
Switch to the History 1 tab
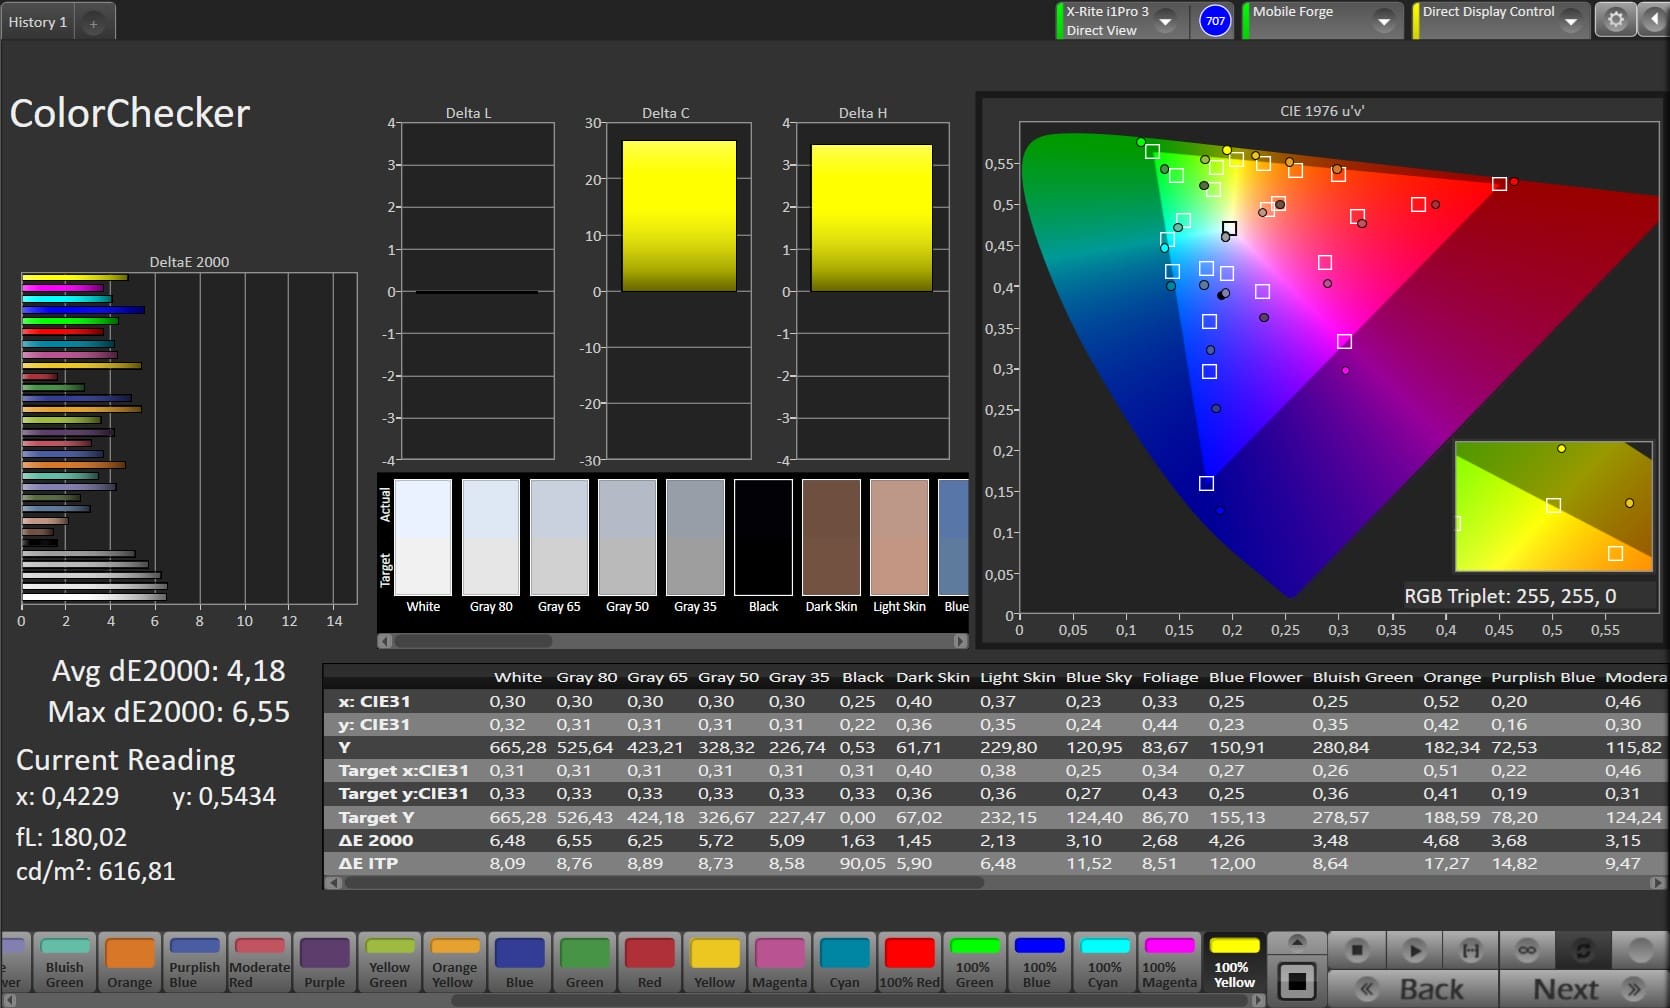[x=38, y=22]
